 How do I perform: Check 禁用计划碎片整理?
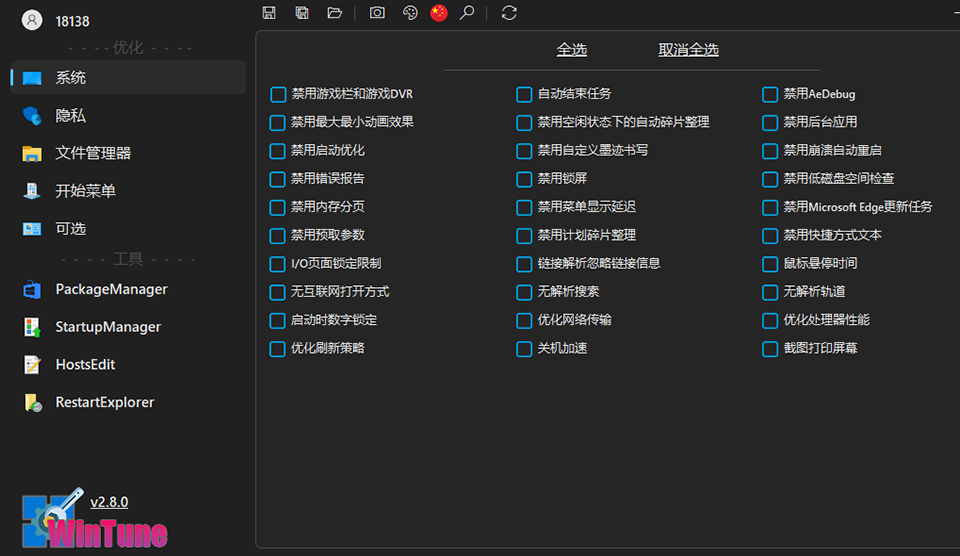point(524,236)
